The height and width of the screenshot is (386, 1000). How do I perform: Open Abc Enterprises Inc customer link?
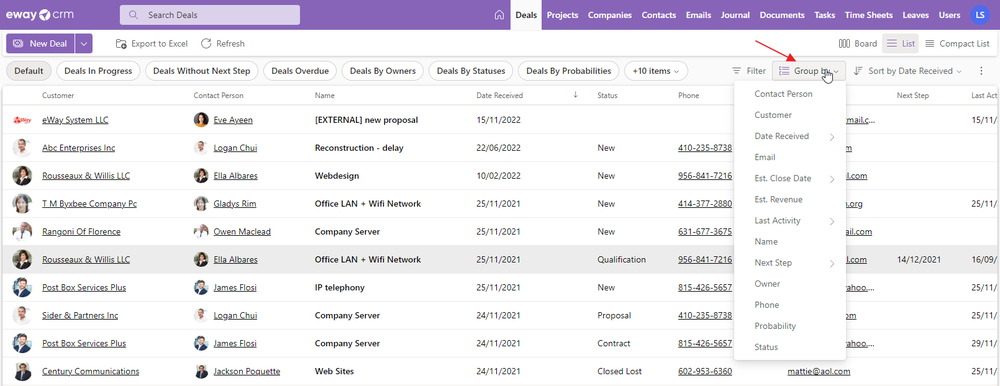point(78,148)
